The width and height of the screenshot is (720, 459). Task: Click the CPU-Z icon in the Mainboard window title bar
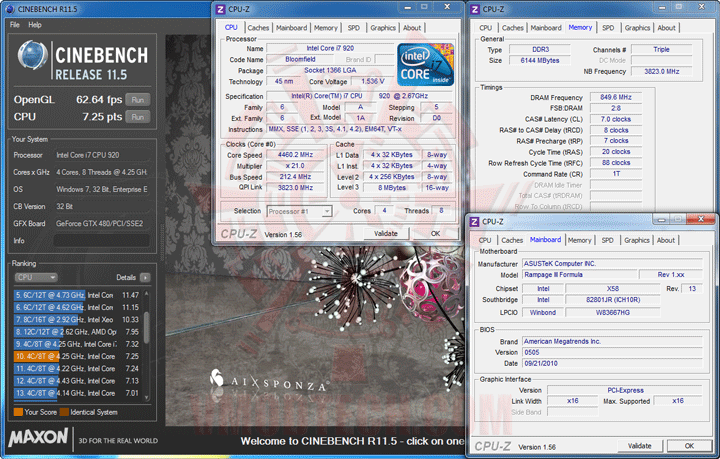pos(474,222)
